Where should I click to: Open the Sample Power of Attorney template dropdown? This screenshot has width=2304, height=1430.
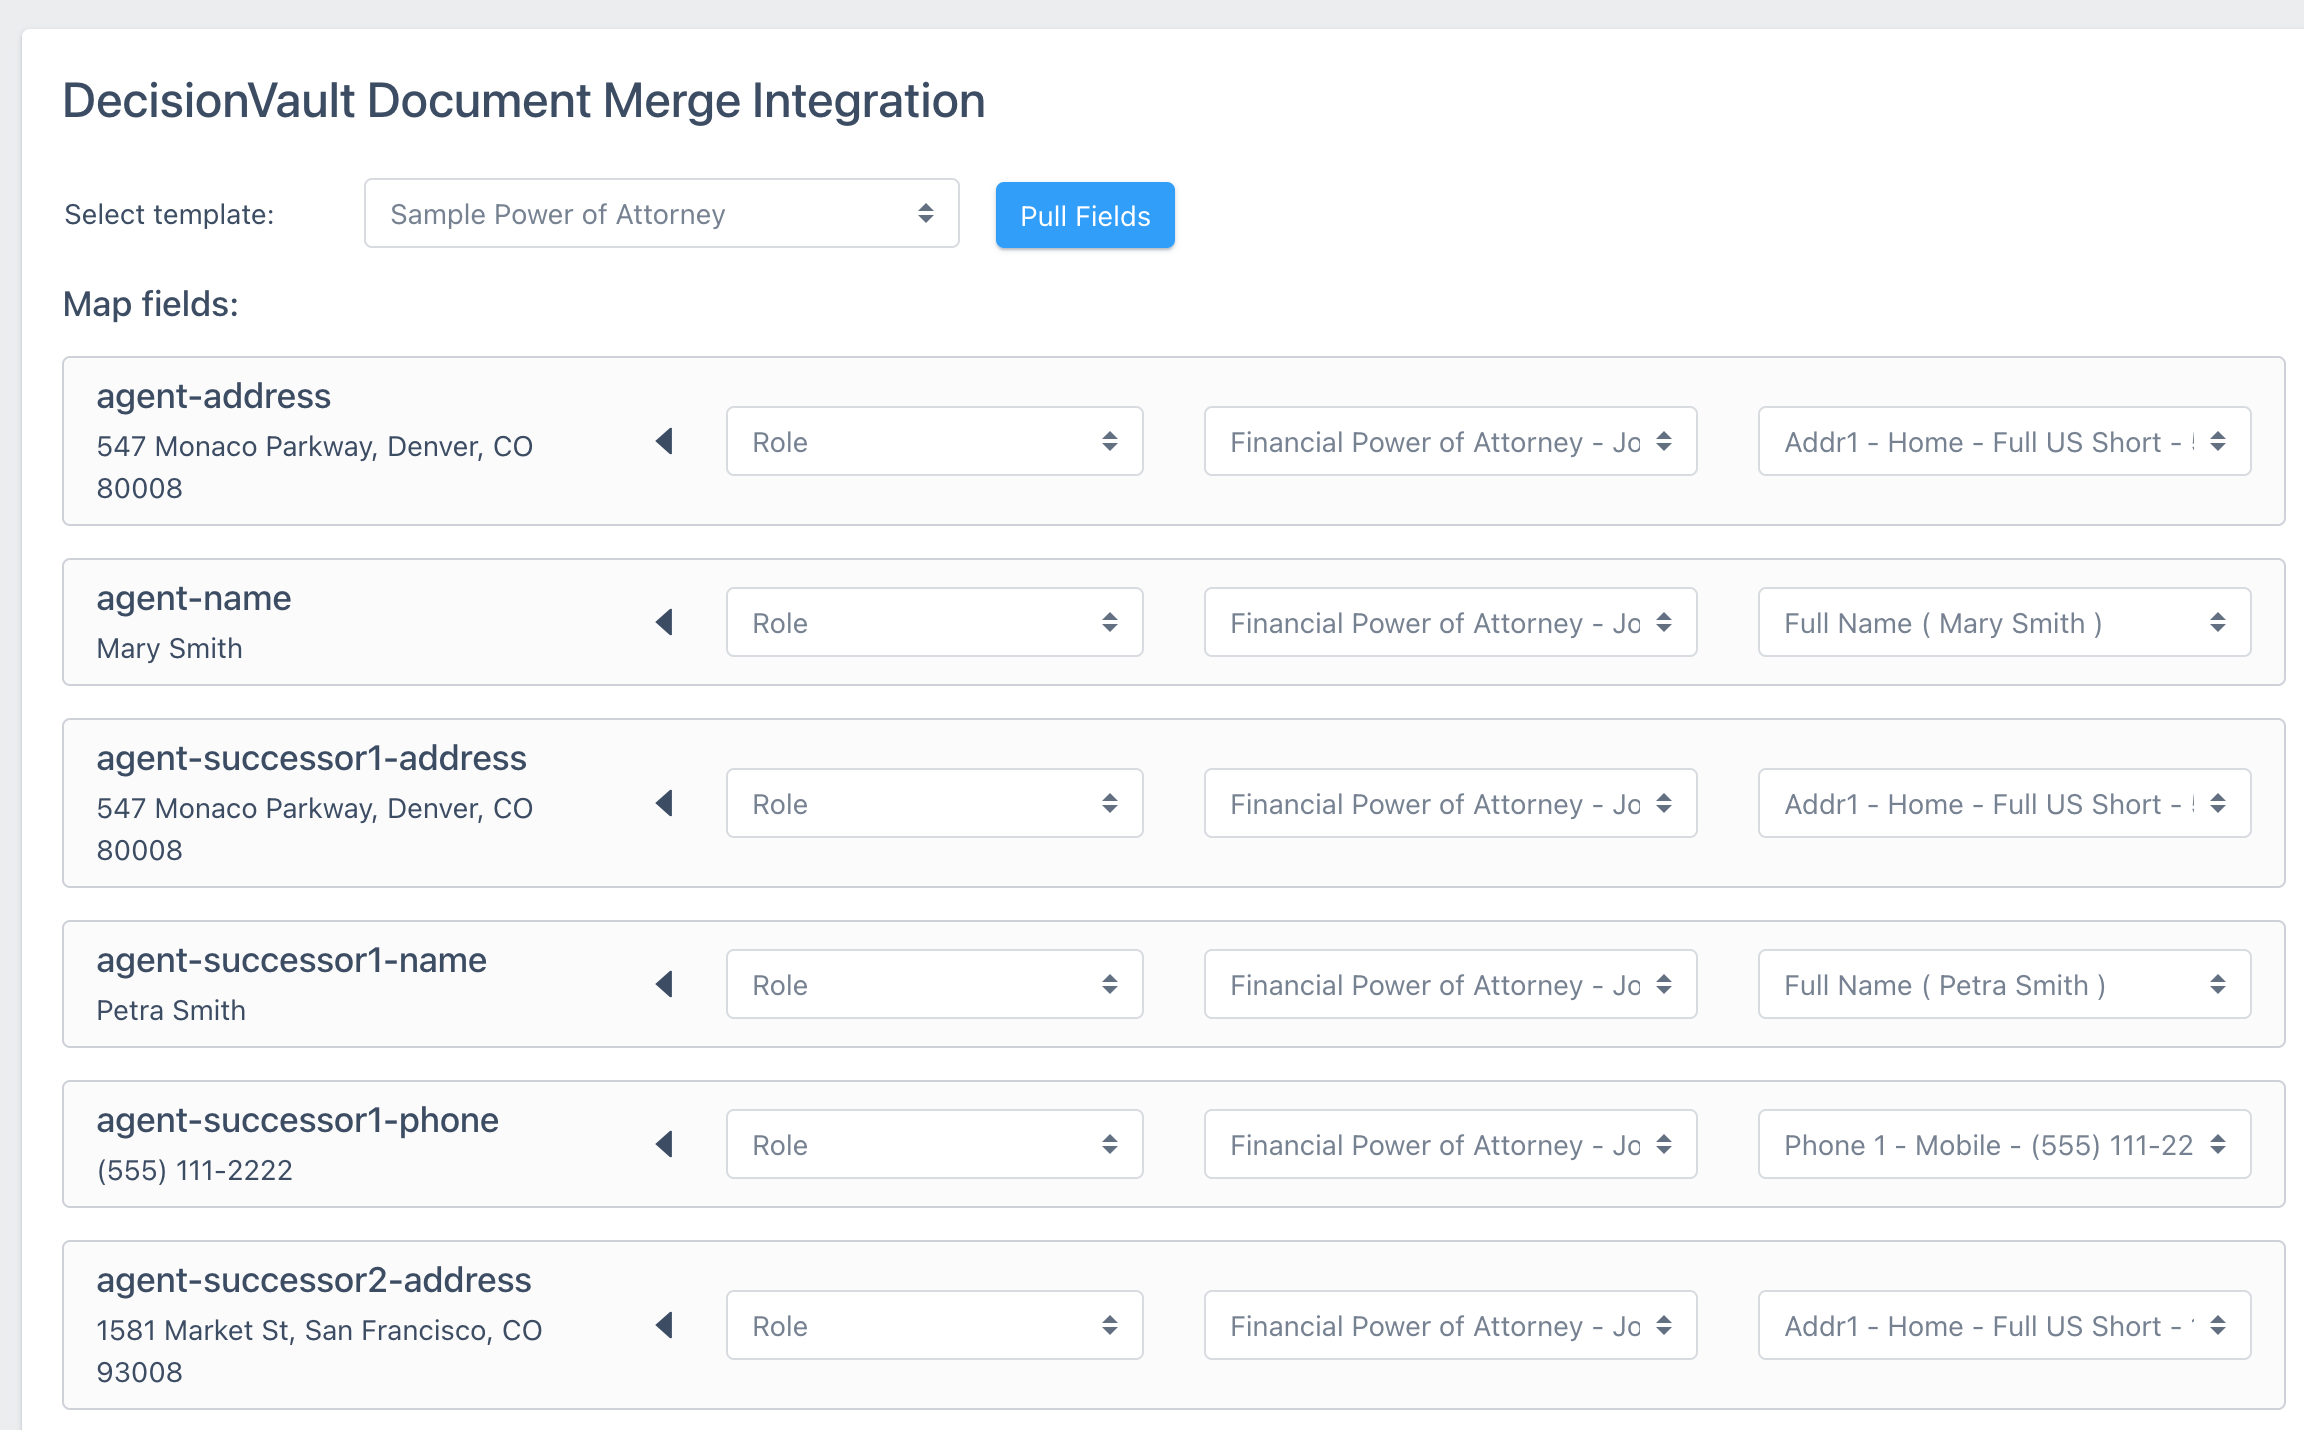661,214
